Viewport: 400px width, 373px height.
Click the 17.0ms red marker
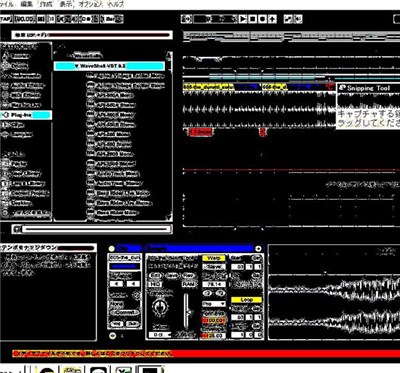(x=200, y=132)
